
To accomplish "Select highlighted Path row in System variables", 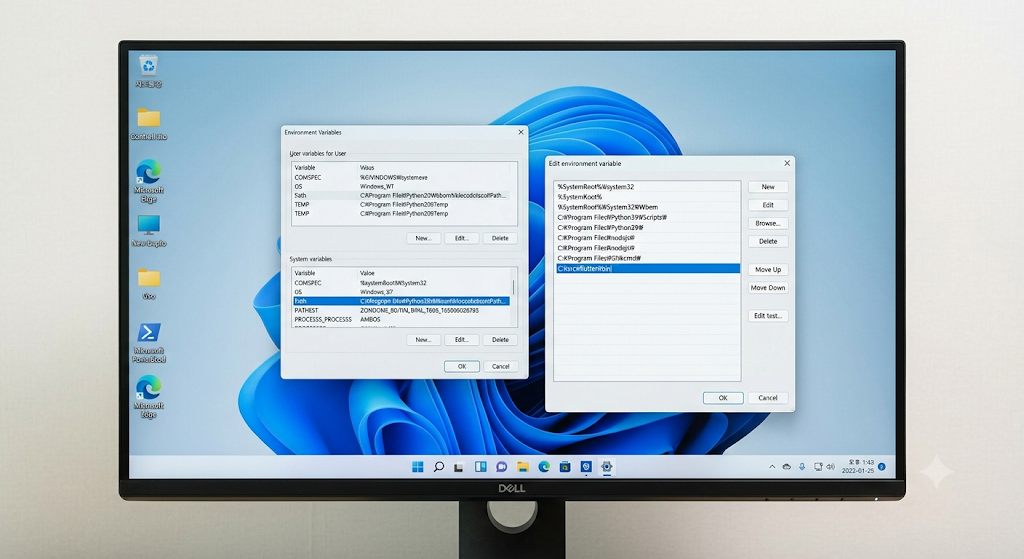I will (400, 301).
